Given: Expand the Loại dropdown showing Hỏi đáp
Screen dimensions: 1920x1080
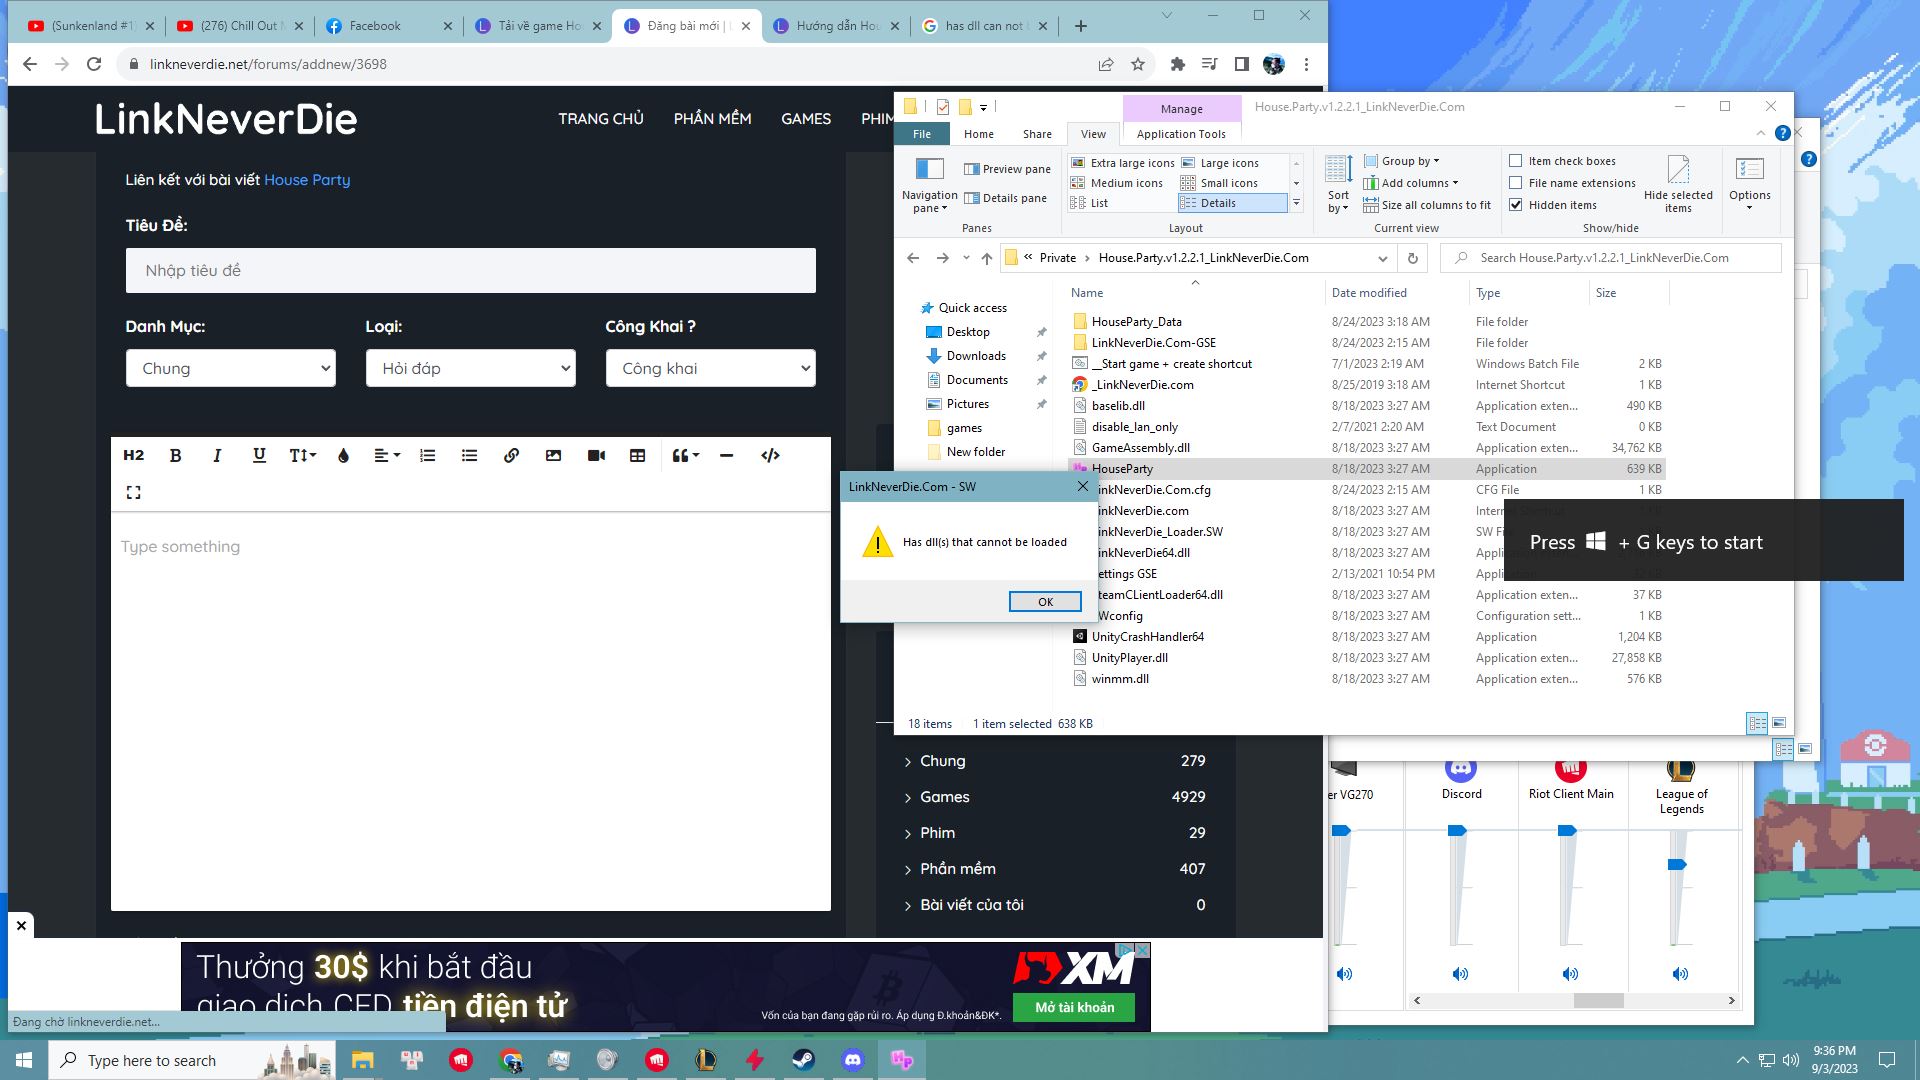Looking at the screenshot, I should [x=470, y=368].
